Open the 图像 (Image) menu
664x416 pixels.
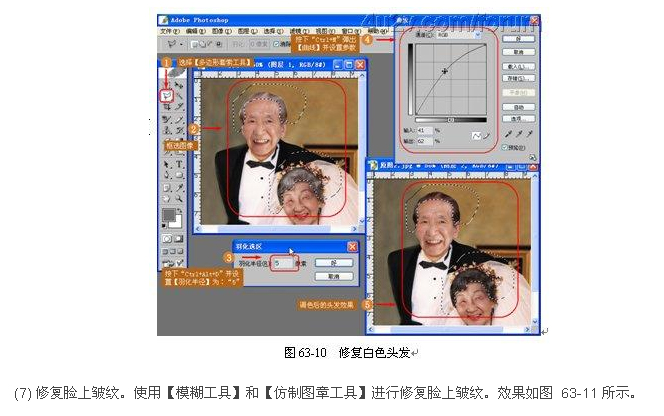pyautogui.click(x=222, y=31)
